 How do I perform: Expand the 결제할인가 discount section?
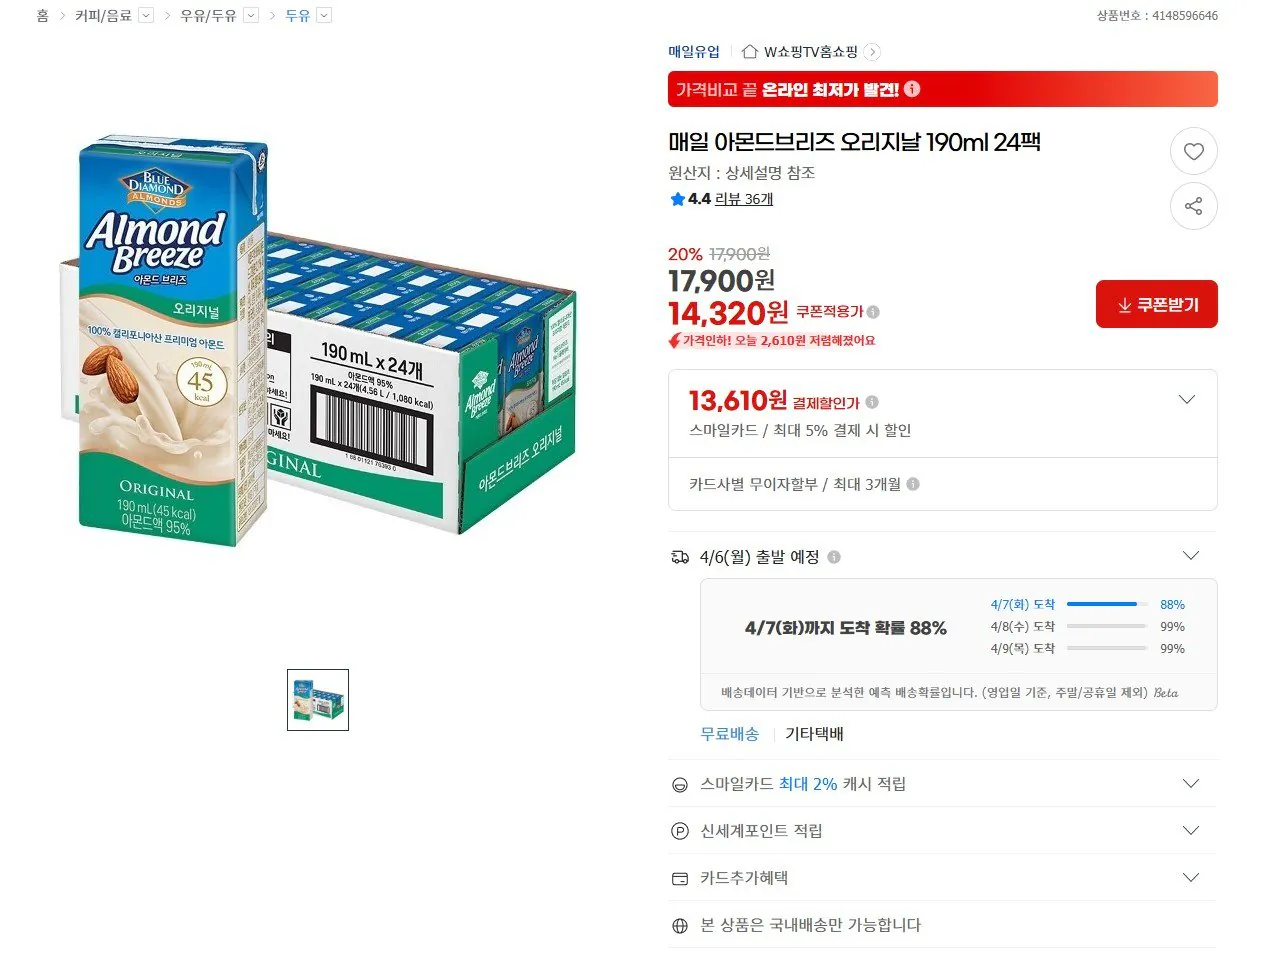pos(1186,399)
